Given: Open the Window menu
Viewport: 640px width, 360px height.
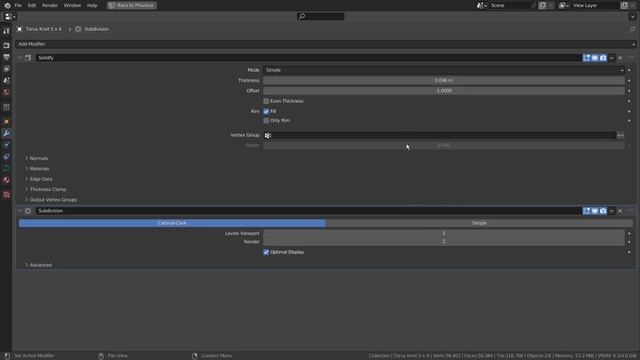Looking at the screenshot, I should click(72, 5).
